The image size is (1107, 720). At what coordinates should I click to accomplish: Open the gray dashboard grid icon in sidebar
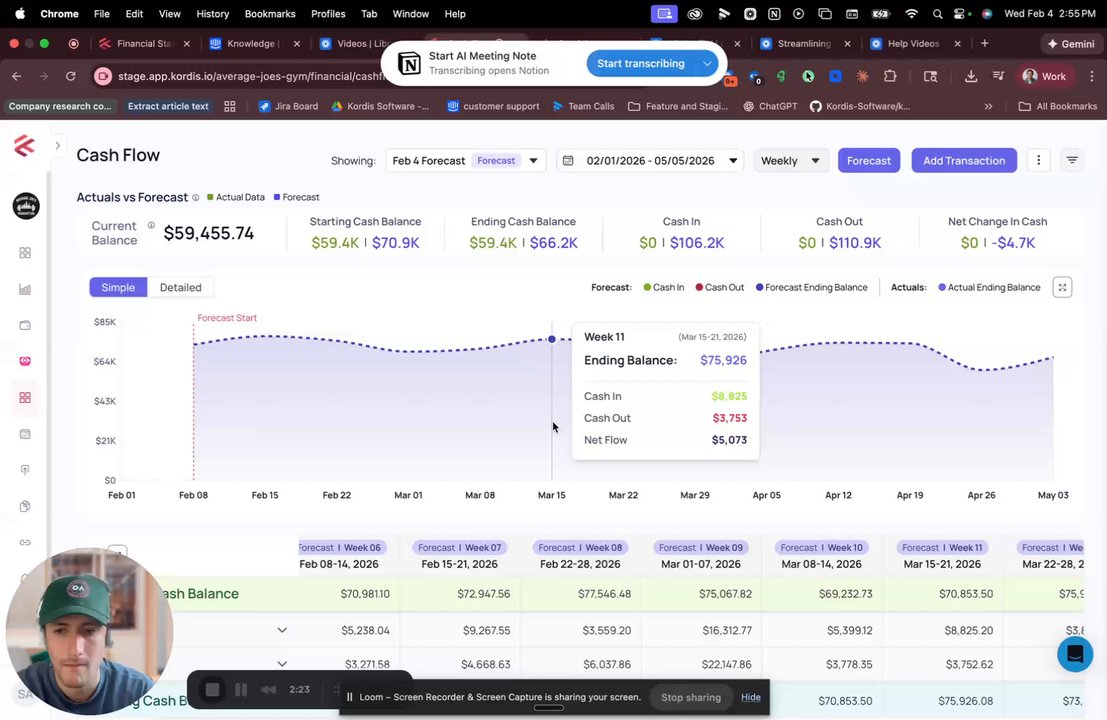(x=25, y=253)
